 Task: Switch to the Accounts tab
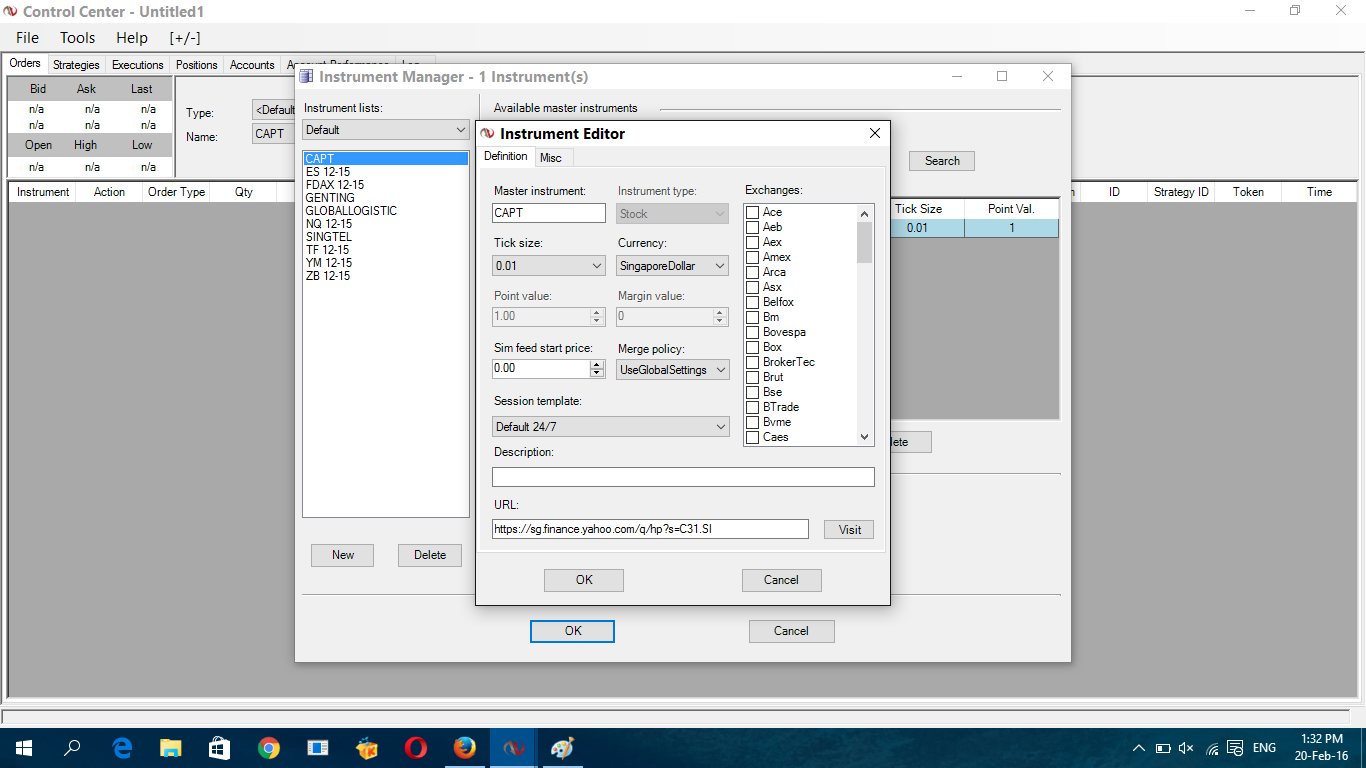[252, 65]
